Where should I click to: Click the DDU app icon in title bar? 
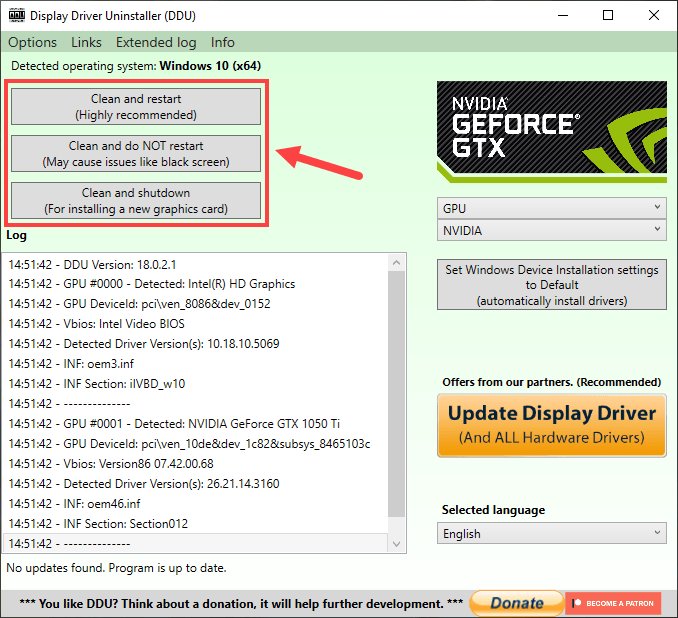(17, 16)
